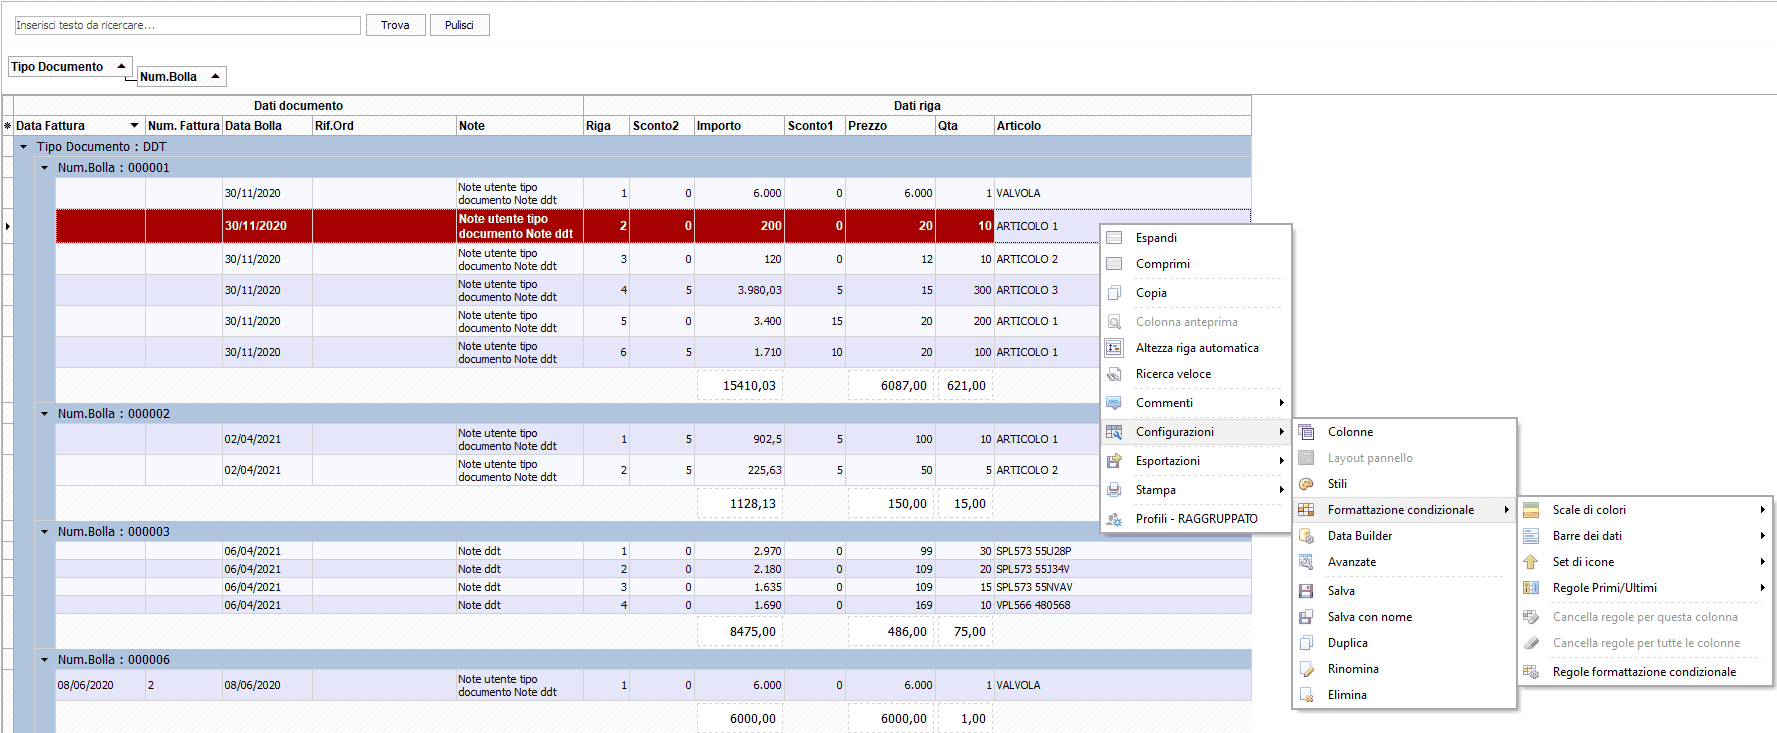Collapse the Num.Bolla : 000003 group
1777x733 pixels.
click(44, 532)
